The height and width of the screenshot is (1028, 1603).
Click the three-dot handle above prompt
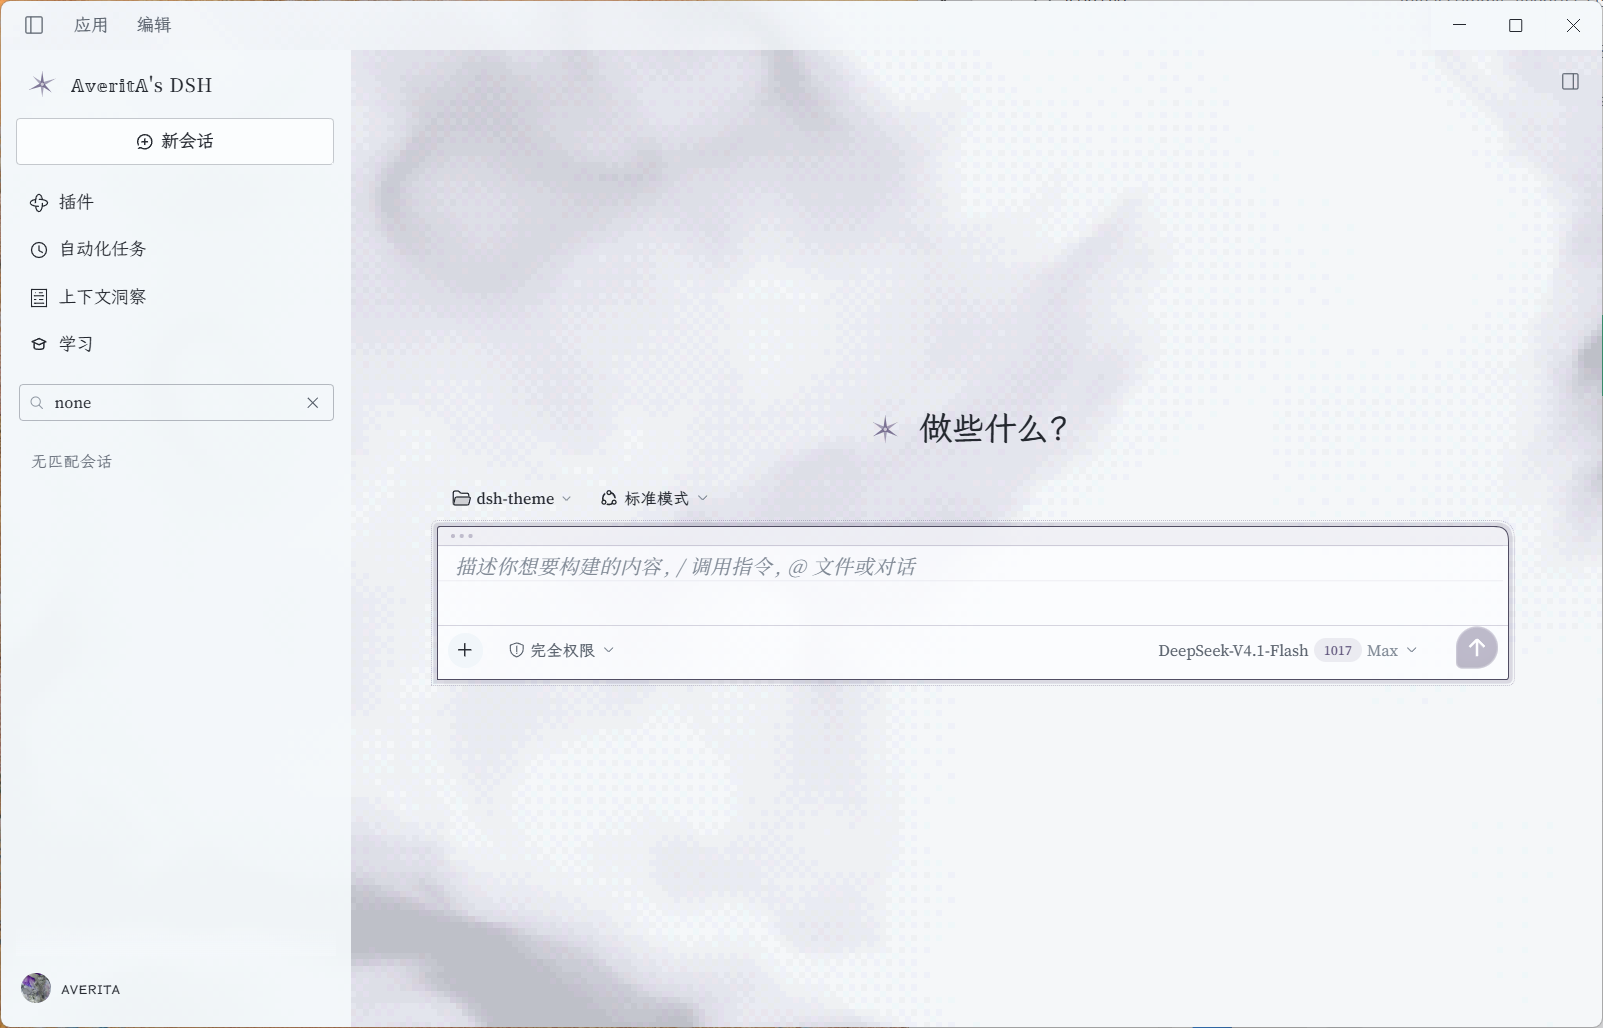coord(462,536)
